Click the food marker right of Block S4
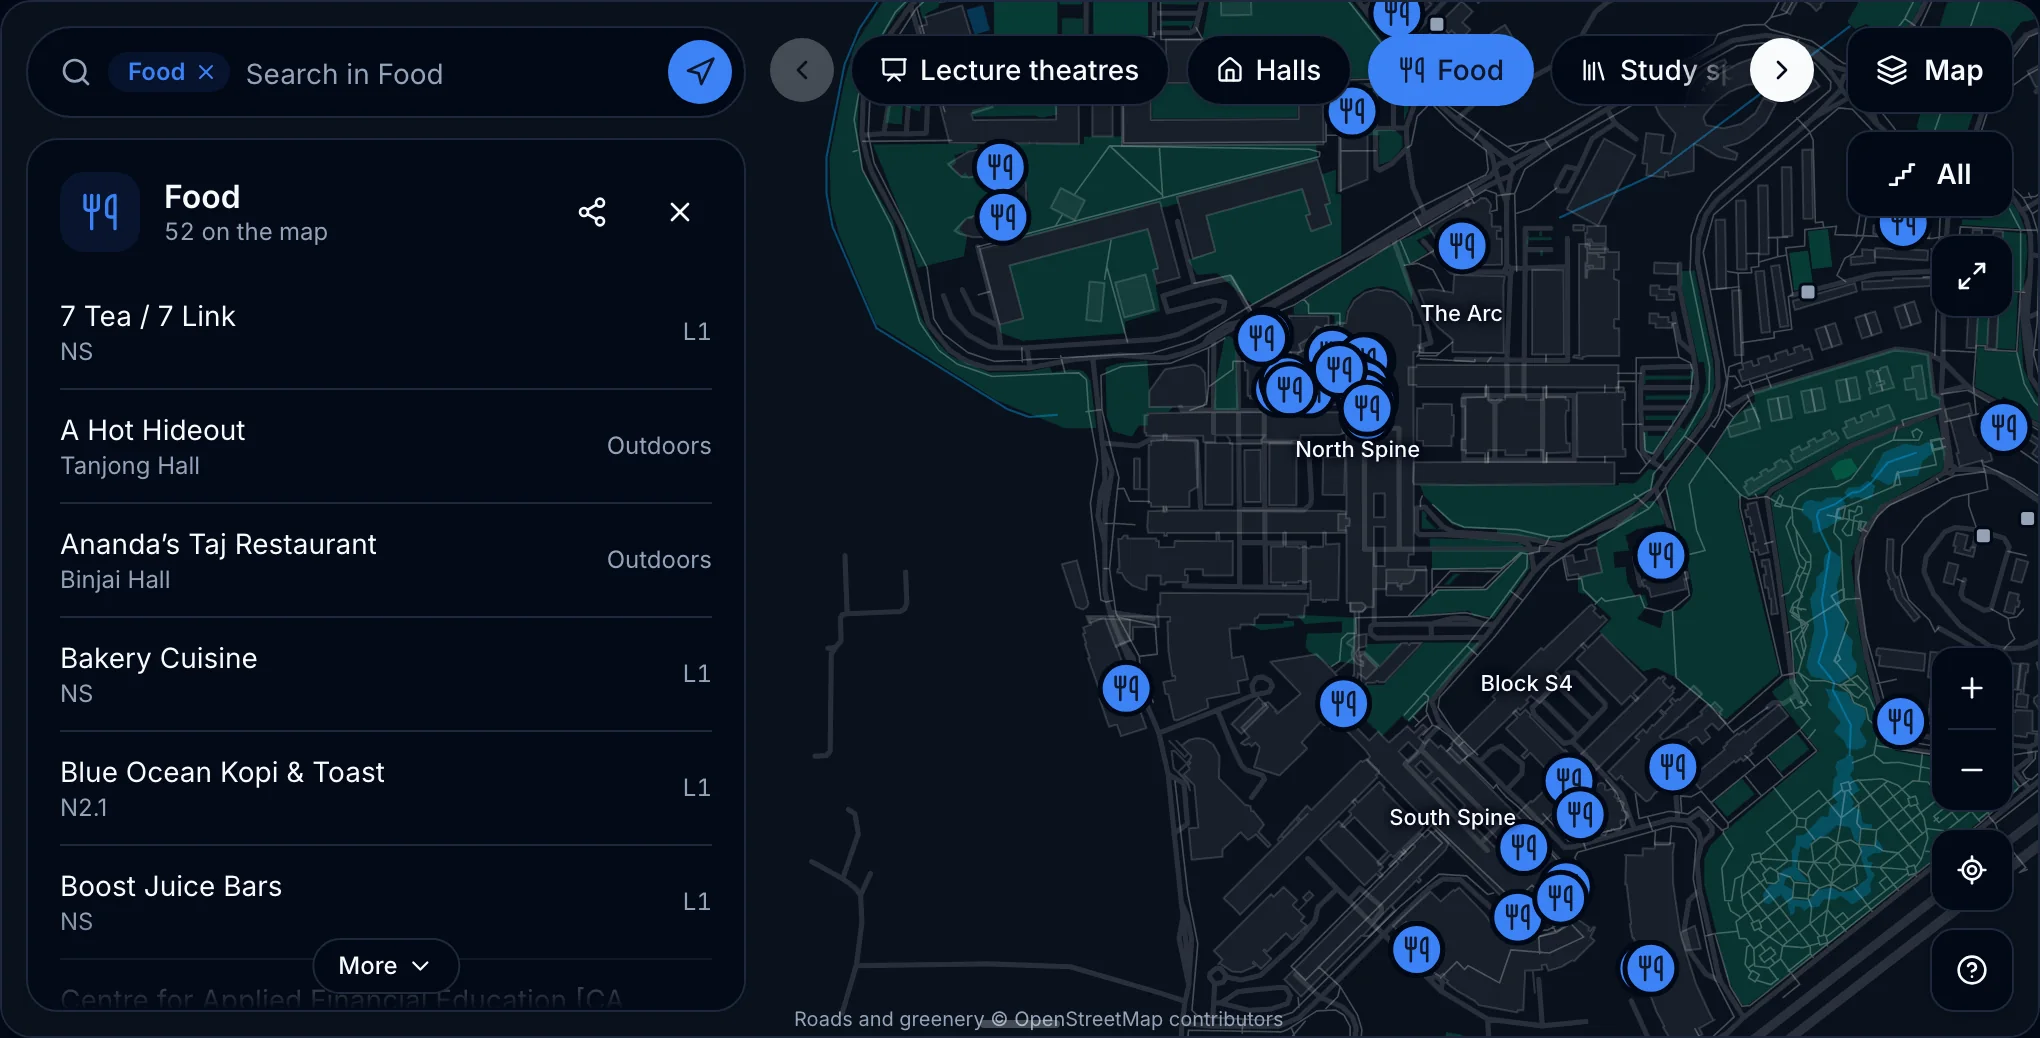Viewport: 2040px width, 1038px height. click(x=1672, y=767)
